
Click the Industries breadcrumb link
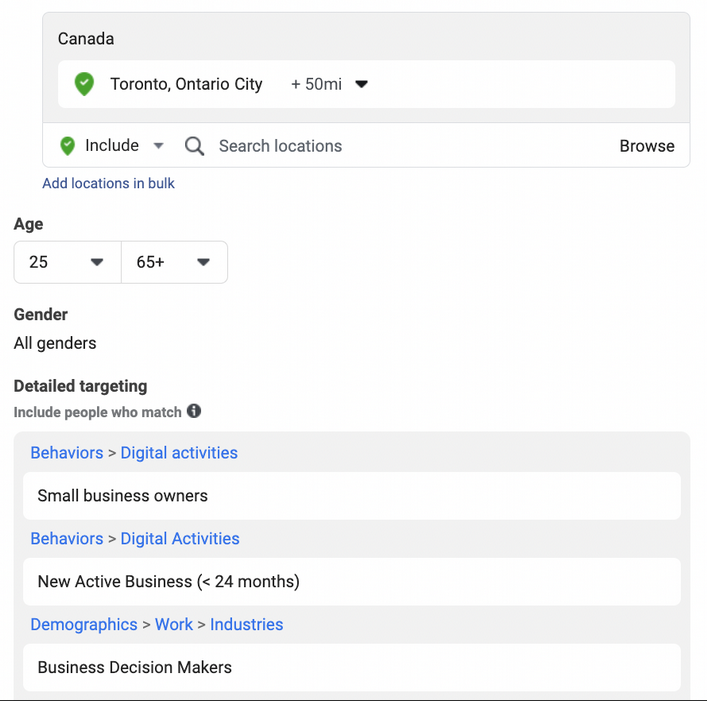[x=246, y=624]
